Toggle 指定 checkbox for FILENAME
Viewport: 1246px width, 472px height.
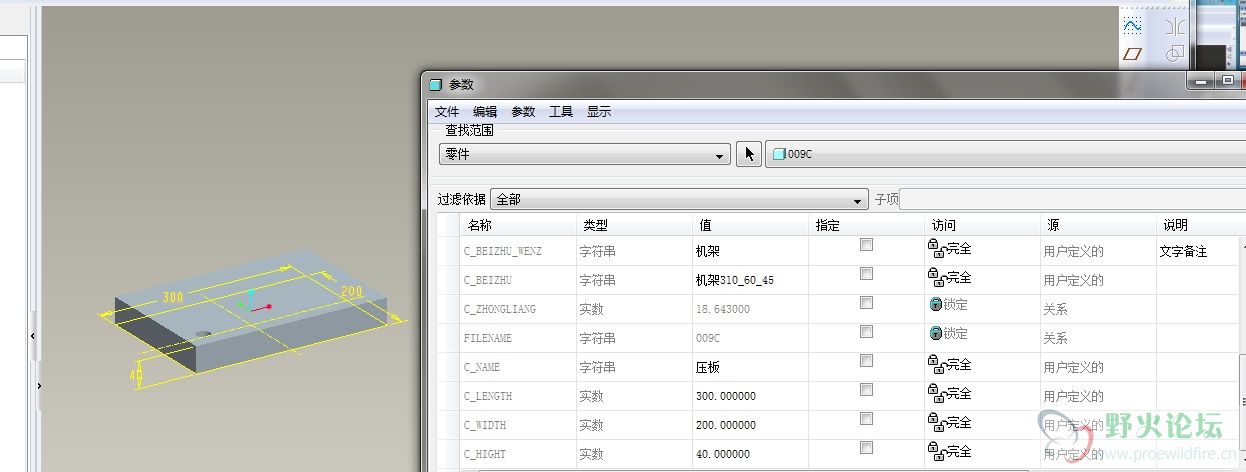pos(866,331)
